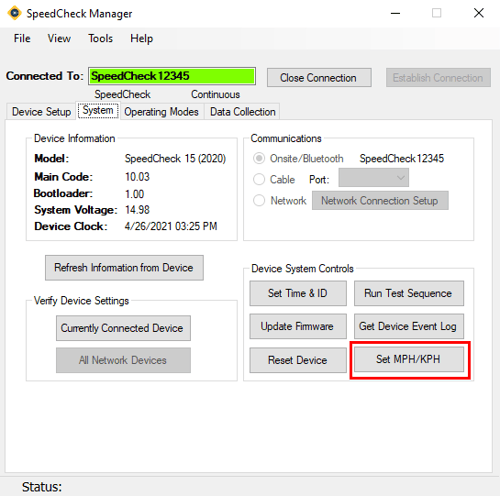Expand the Port dropdown
The image size is (500, 496).
point(374,178)
